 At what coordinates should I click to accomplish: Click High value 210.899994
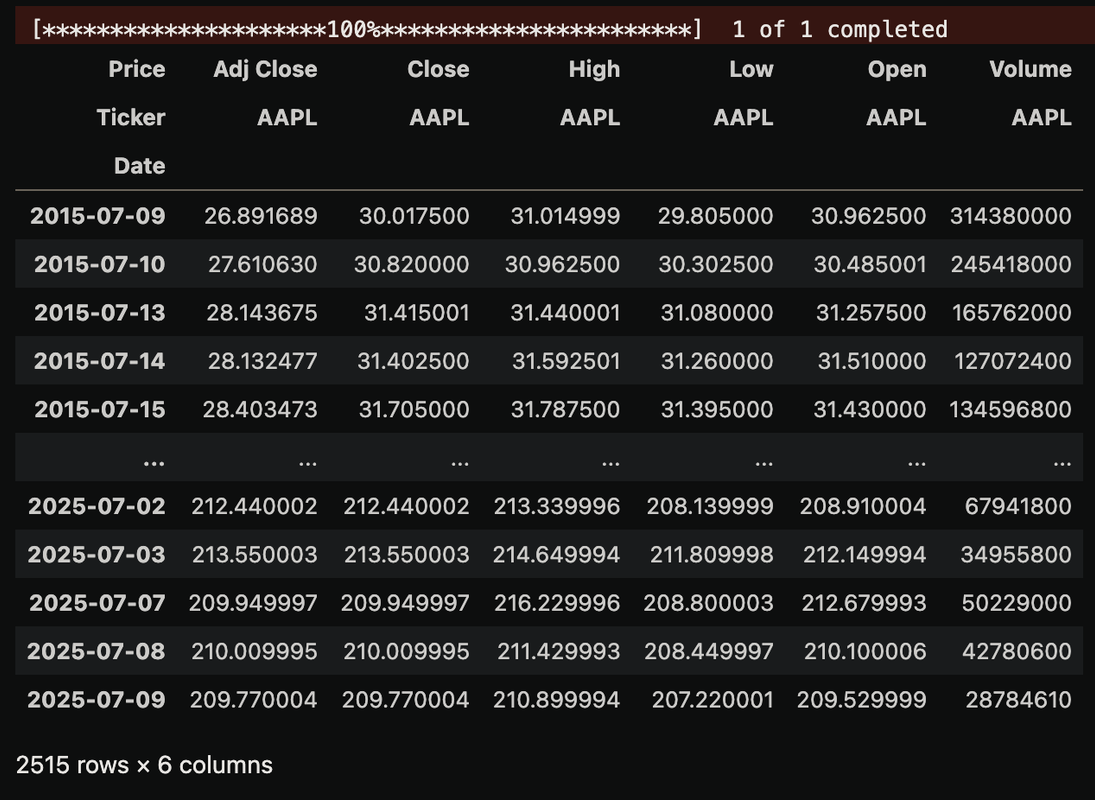click(x=557, y=699)
